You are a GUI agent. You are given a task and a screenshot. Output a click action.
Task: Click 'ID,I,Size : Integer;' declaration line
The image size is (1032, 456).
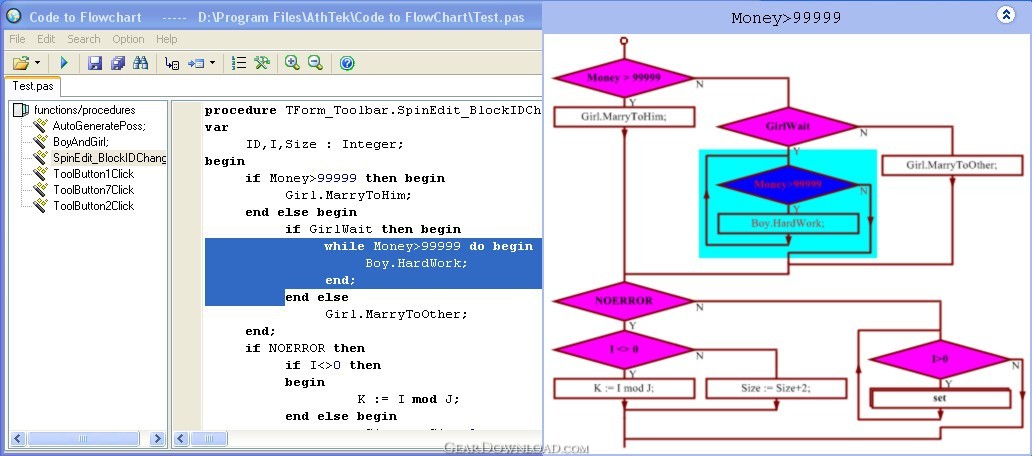click(x=324, y=144)
